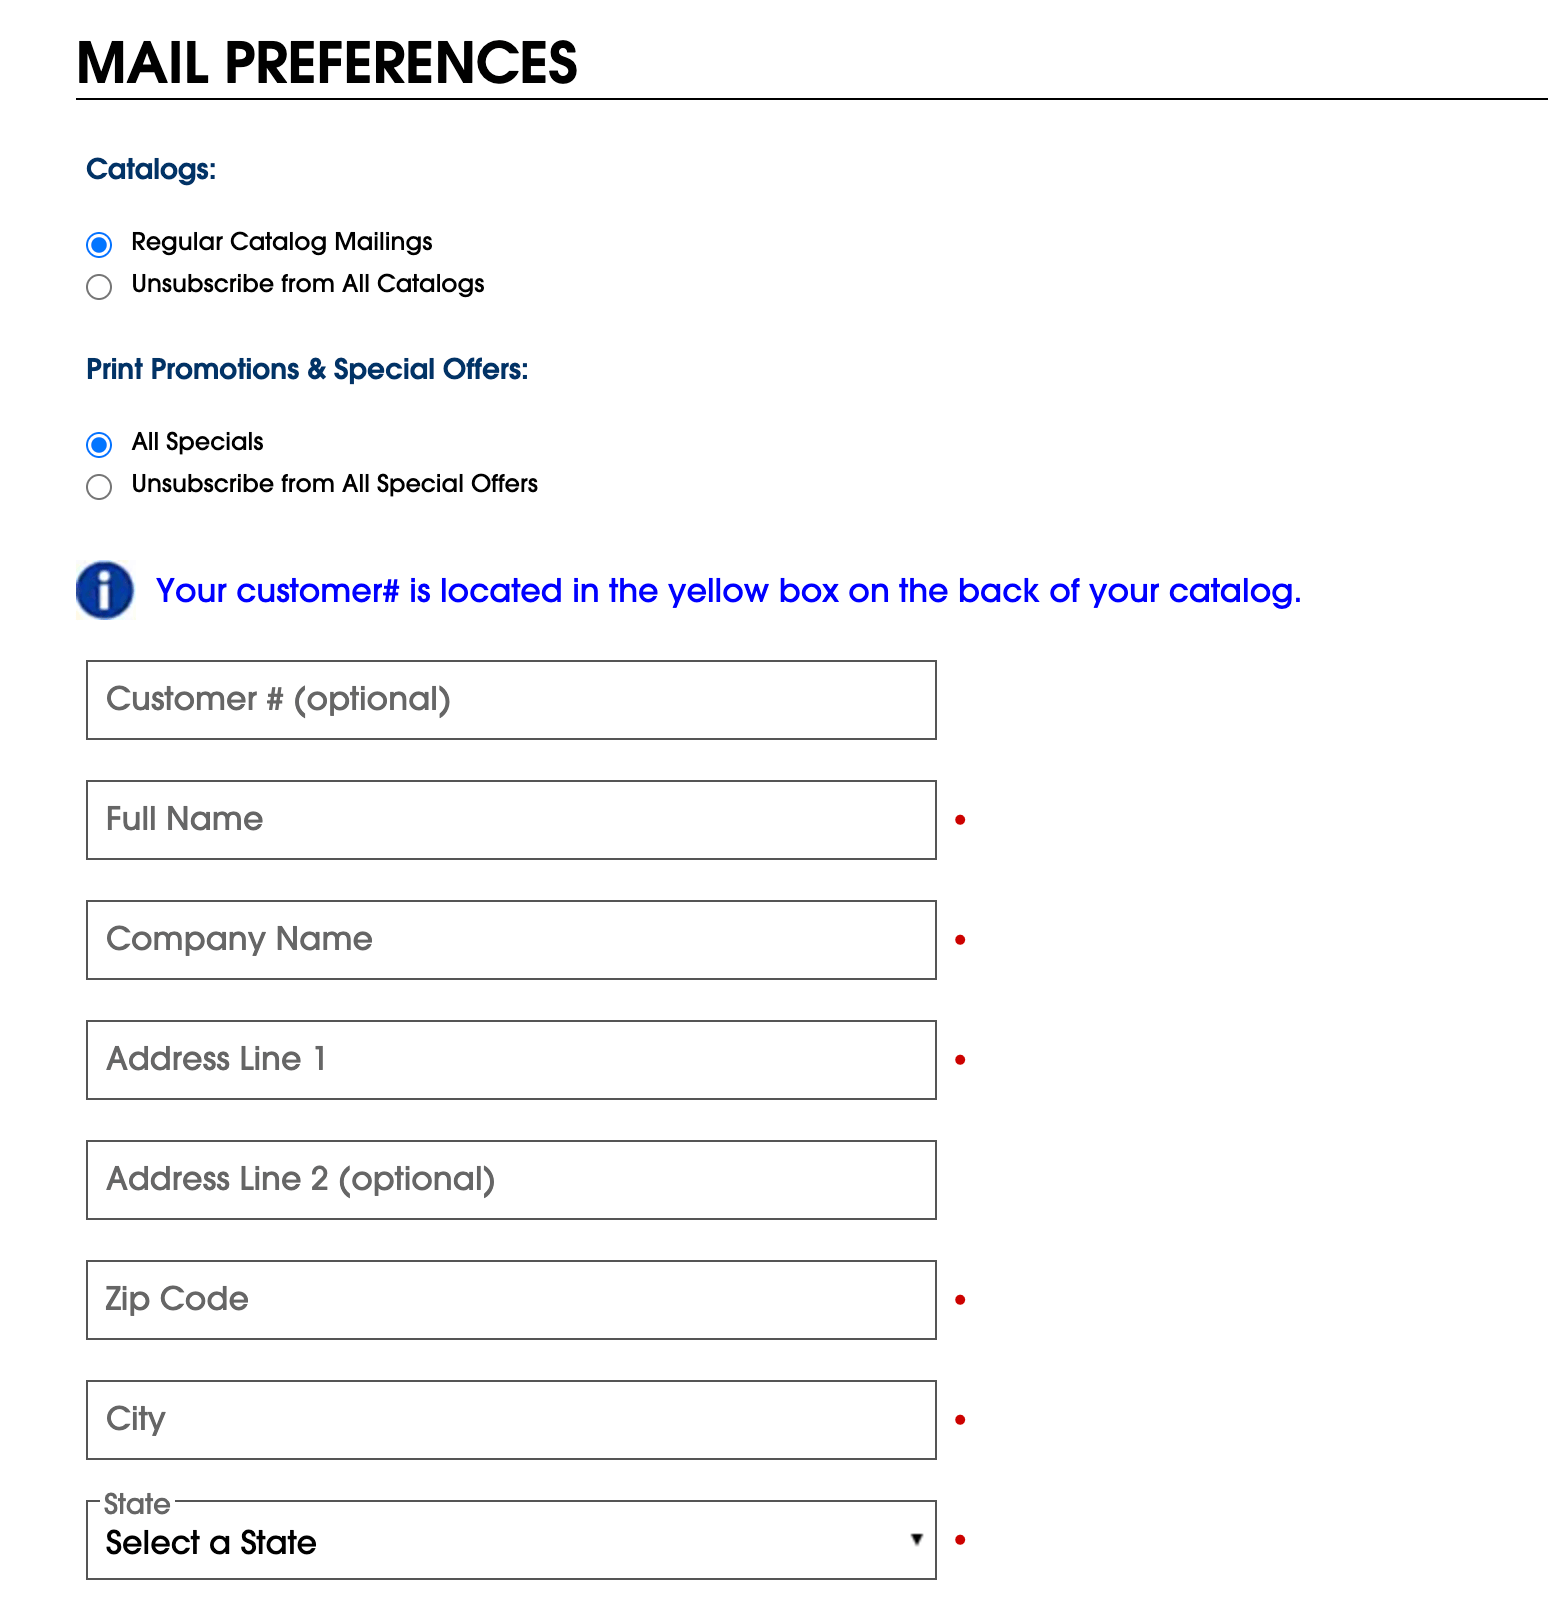Focus the Customer # optional field
Viewport: 1548px width, 1600px height.
click(x=511, y=700)
